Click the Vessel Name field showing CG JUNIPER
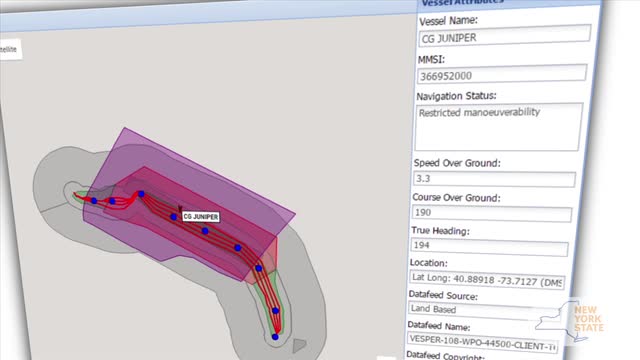Image resolution: width=640 pixels, height=360 pixels. pyautogui.click(x=504, y=36)
